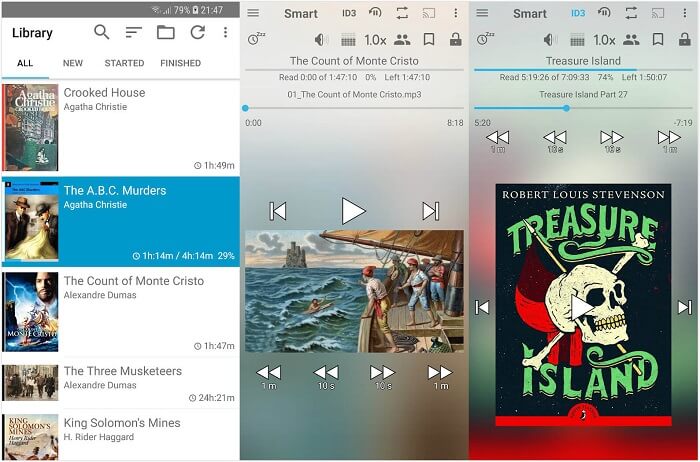Image resolution: width=700 pixels, height=462 pixels.
Task: Play The Count of Monte Cristo
Action: [x=353, y=210]
